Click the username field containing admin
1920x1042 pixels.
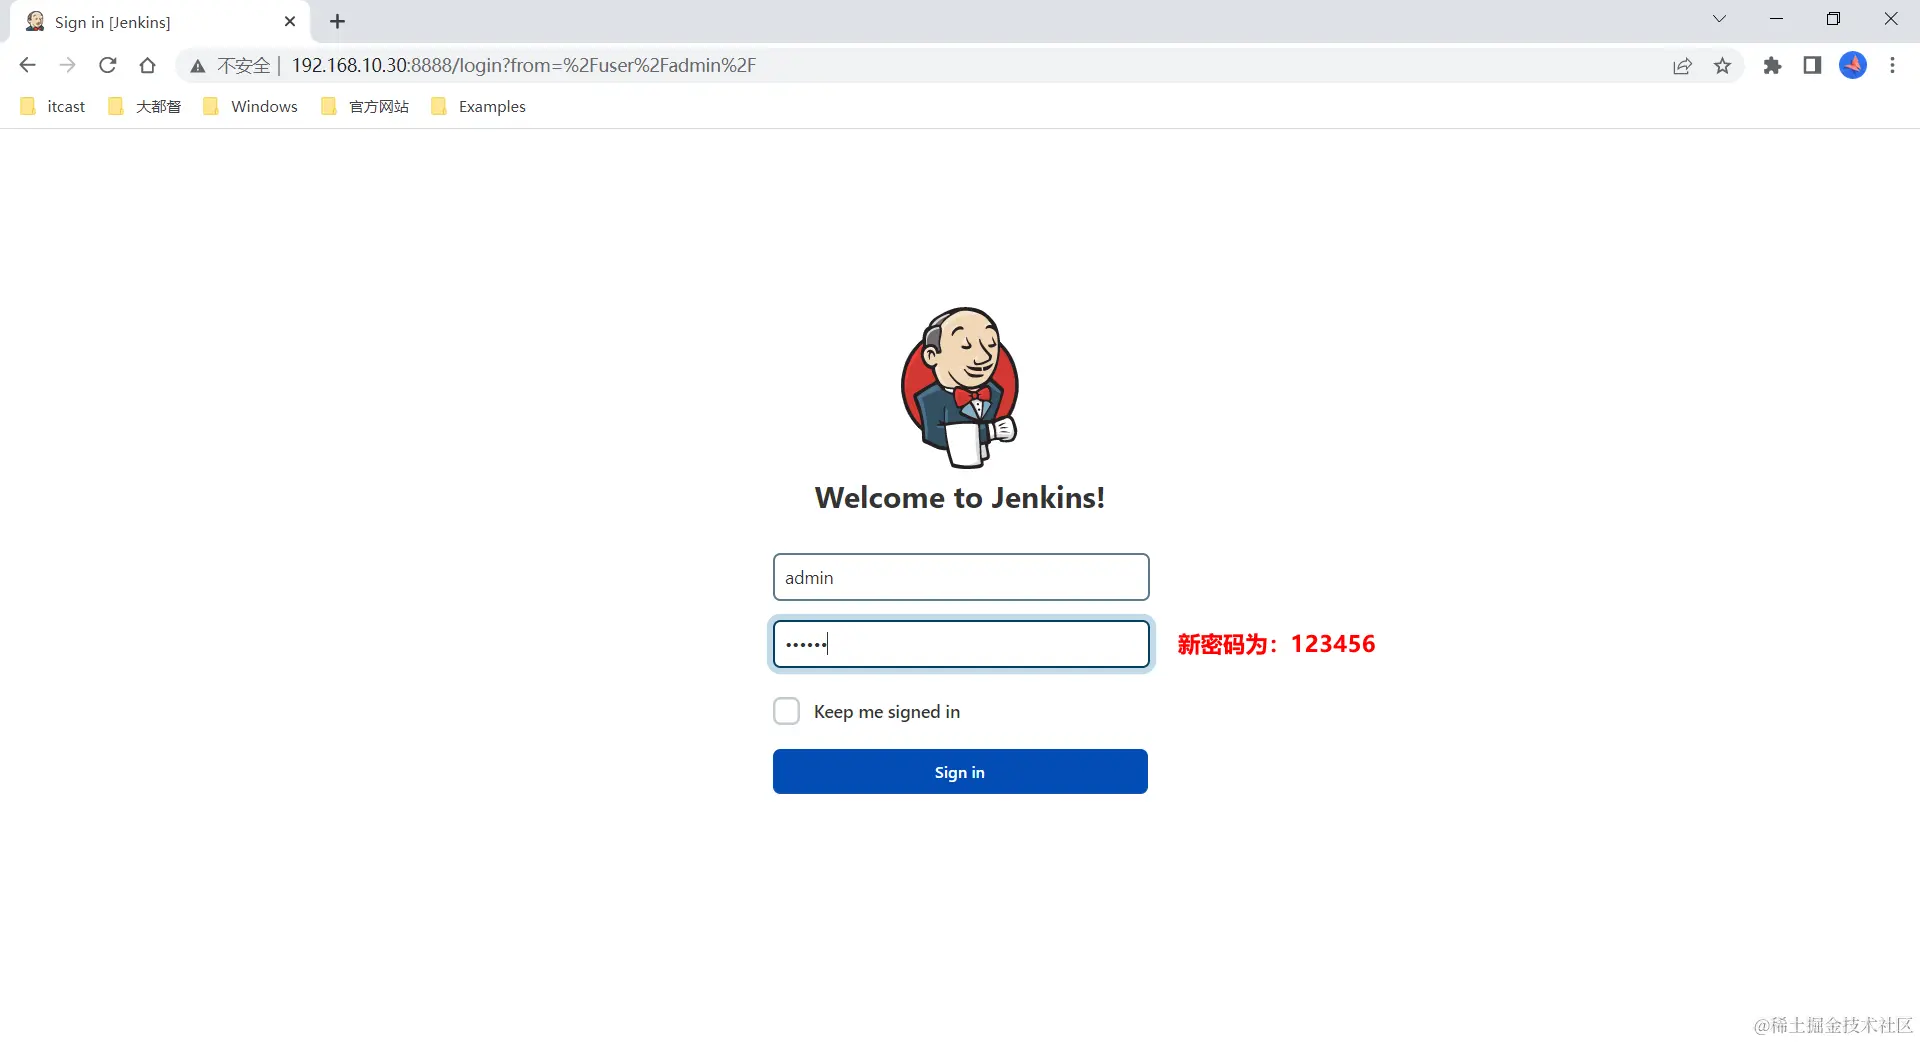(961, 577)
